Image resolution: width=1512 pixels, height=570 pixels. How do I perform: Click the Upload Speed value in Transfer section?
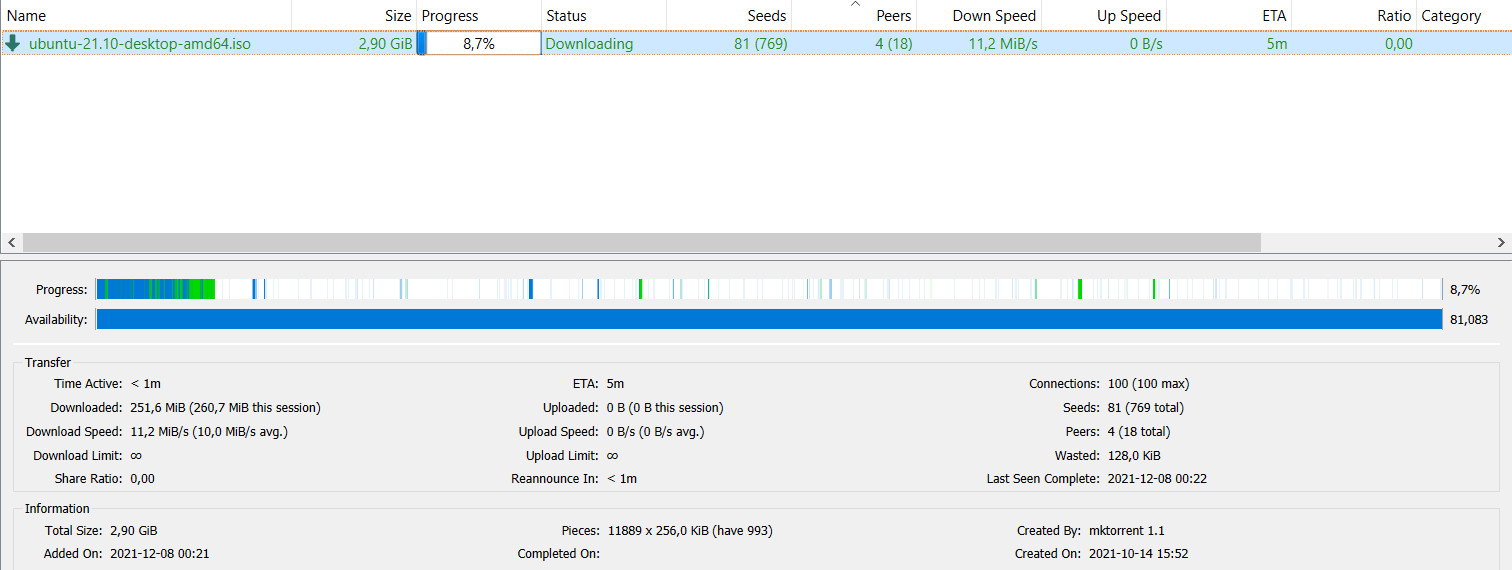coord(655,432)
